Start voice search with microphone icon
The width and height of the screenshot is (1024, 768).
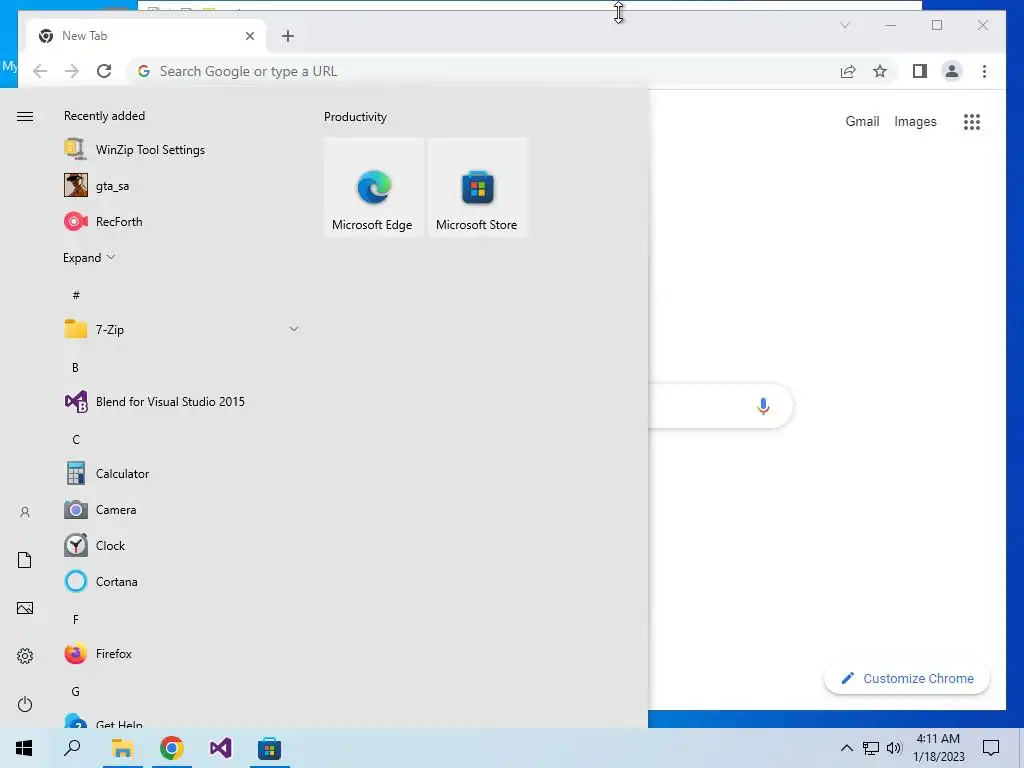point(763,406)
